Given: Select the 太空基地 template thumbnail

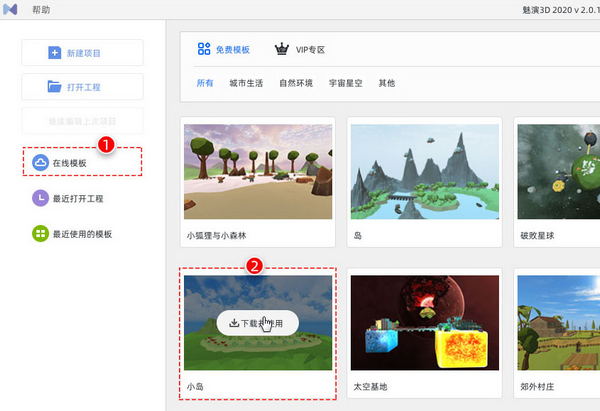Looking at the screenshot, I should pyautogui.click(x=423, y=323).
